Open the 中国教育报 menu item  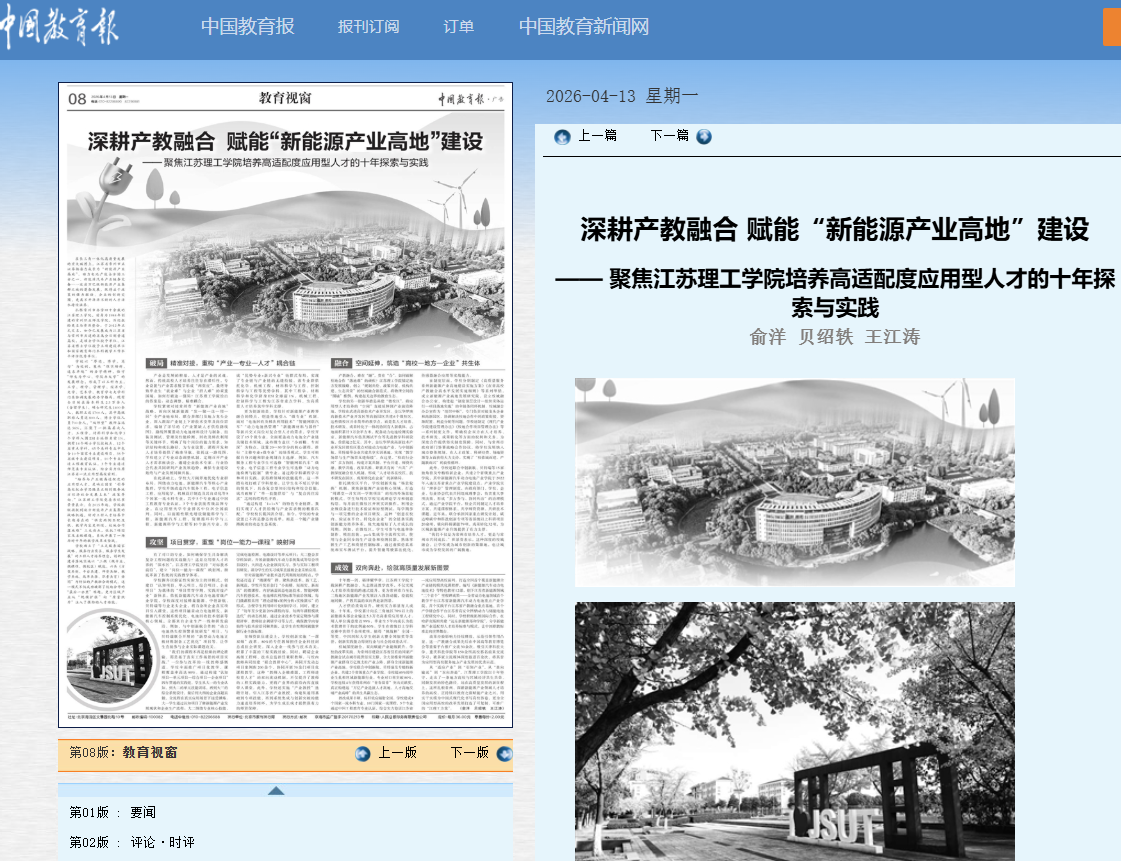pyautogui.click(x=248, y=27)
